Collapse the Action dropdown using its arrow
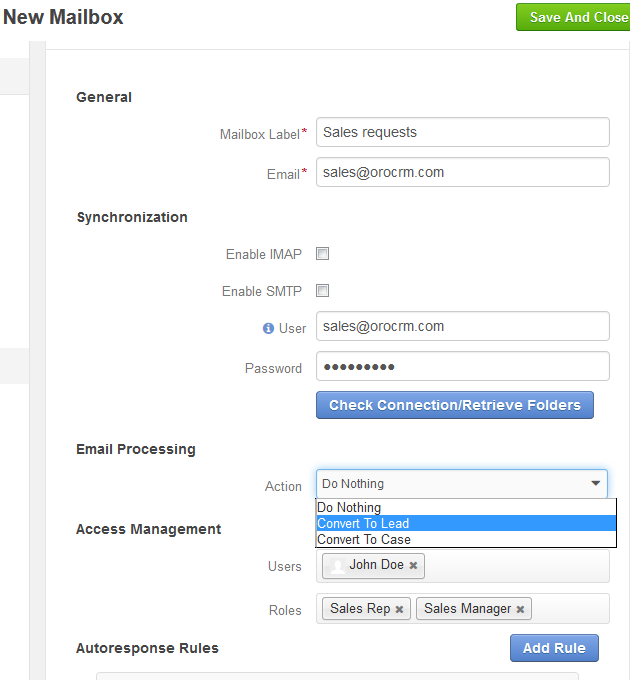Viewport: 630px width, 680px height. point(596,483)
